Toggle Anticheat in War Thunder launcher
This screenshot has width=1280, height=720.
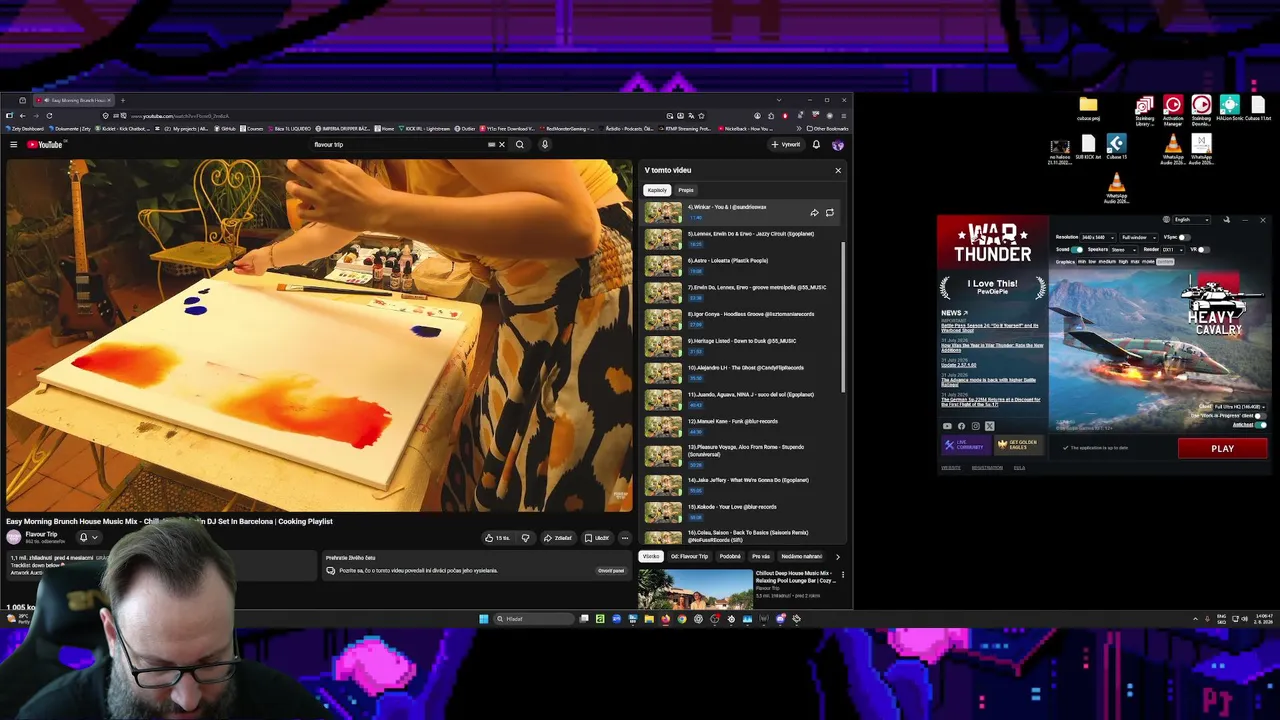pos(1262,425)
